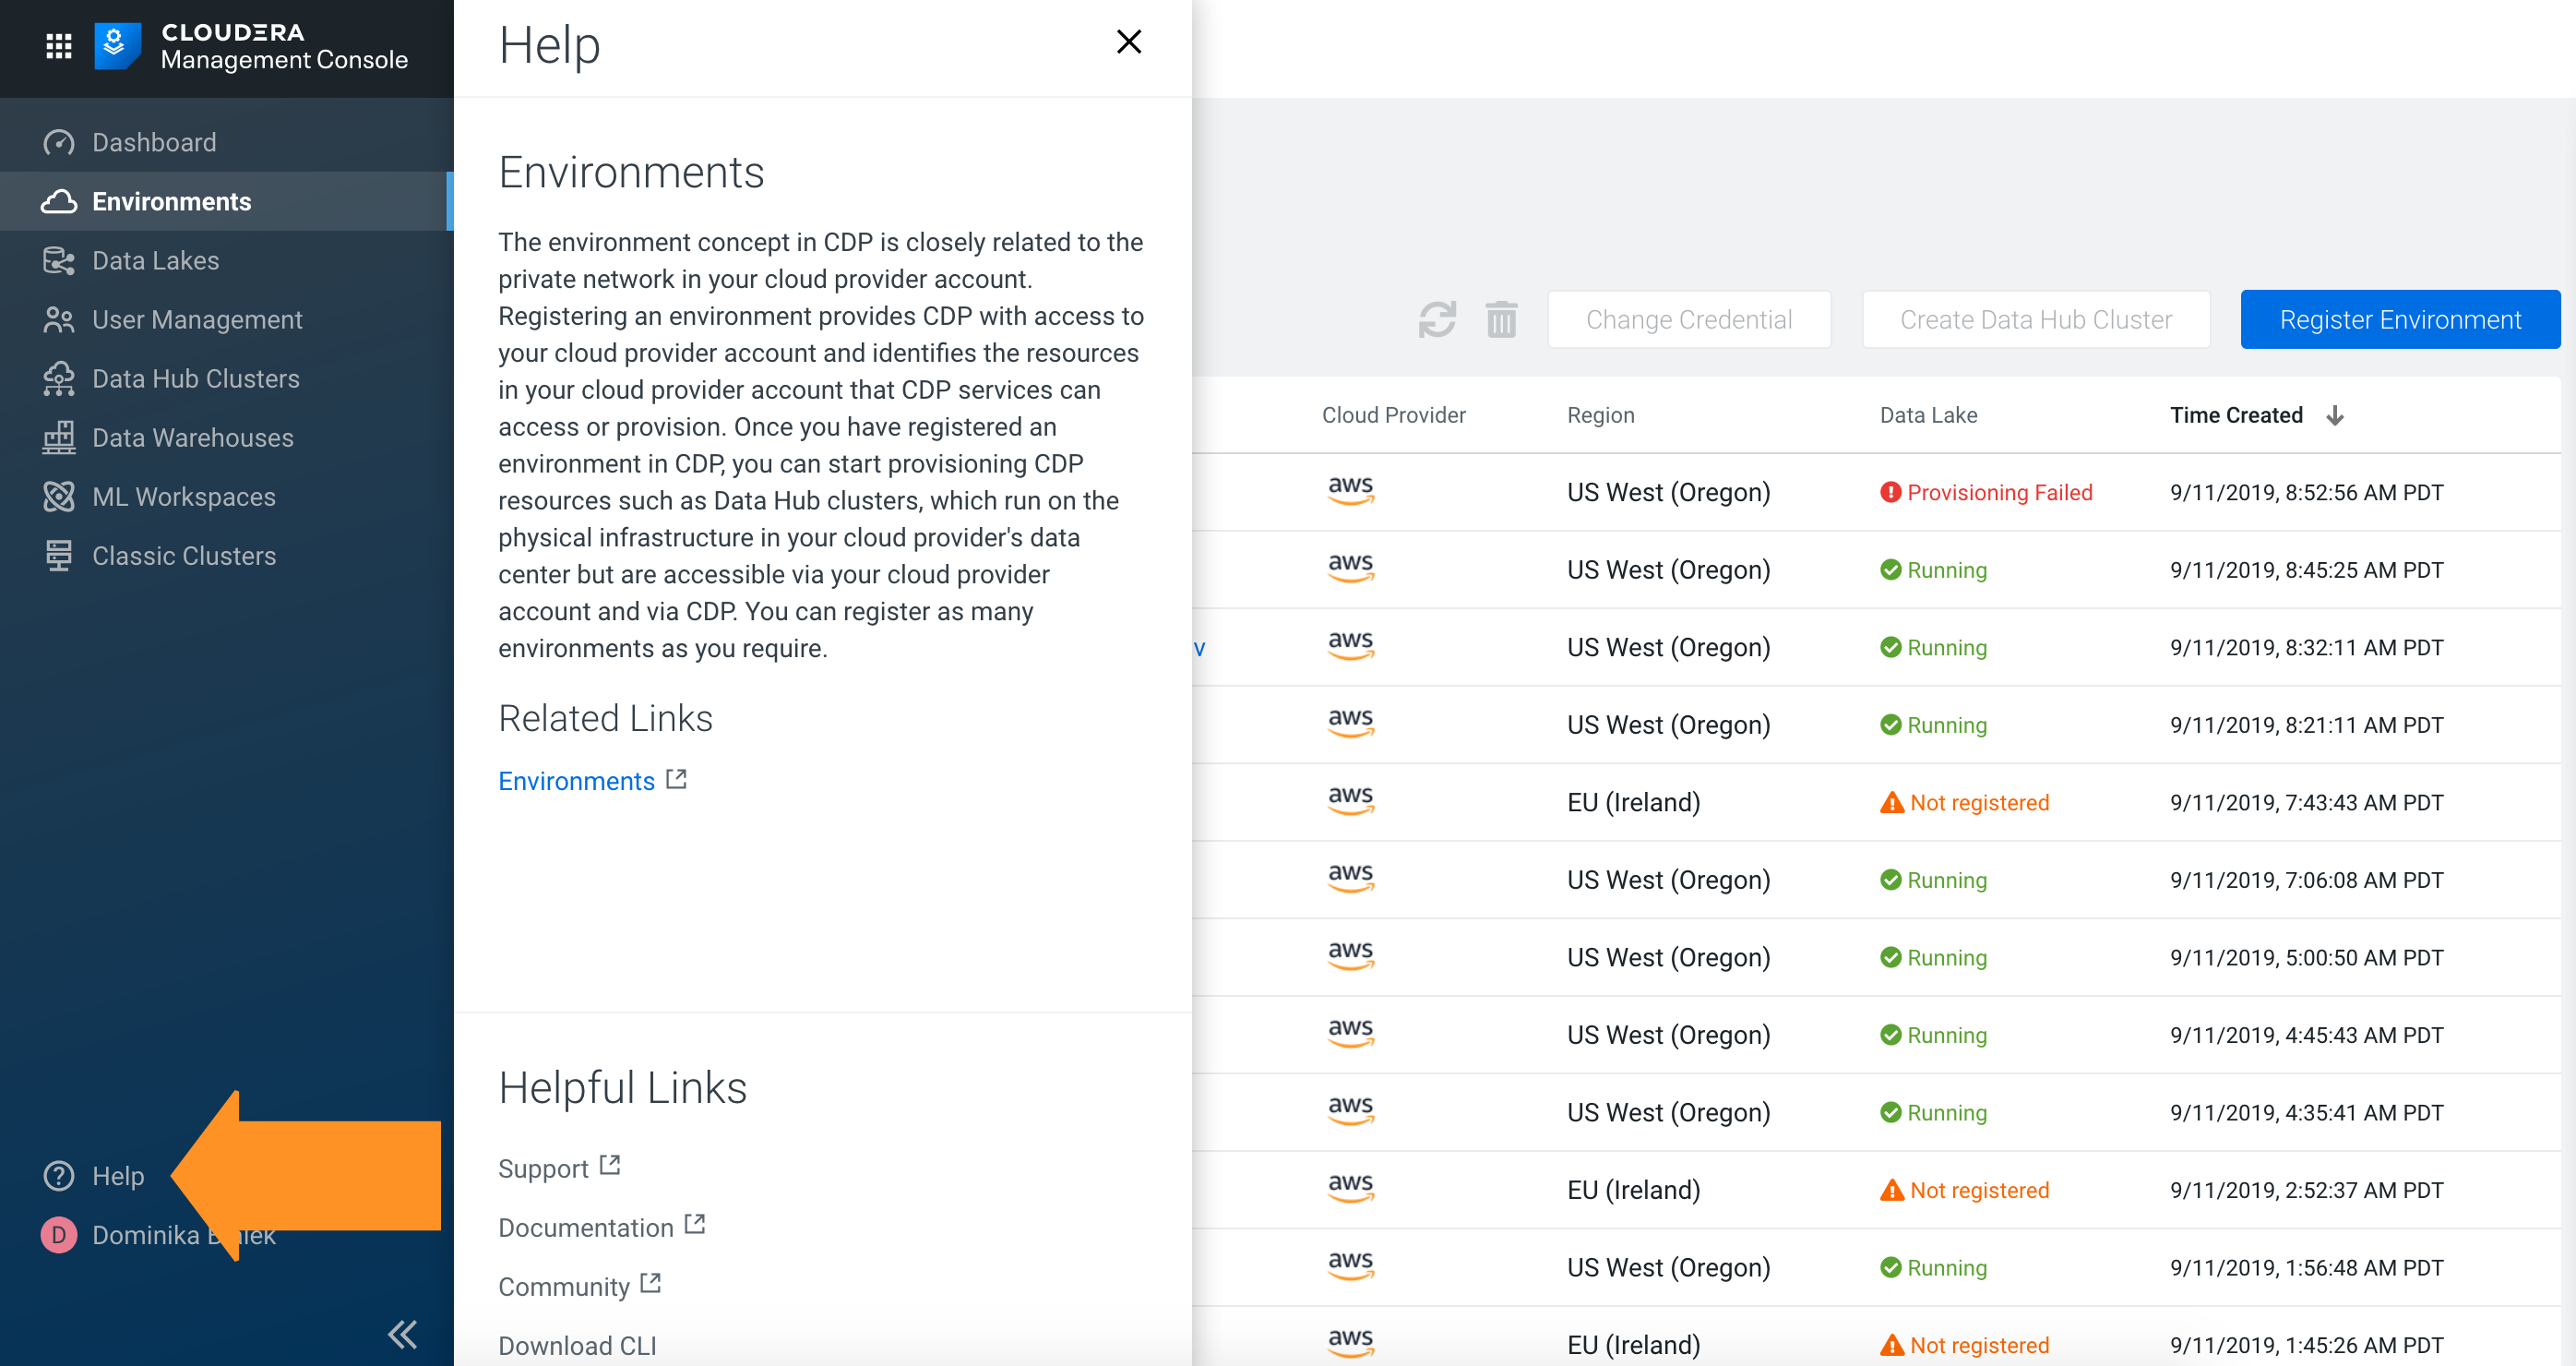Click the delete trash can icon
2576x1366 pixels.
point(1501,320)
